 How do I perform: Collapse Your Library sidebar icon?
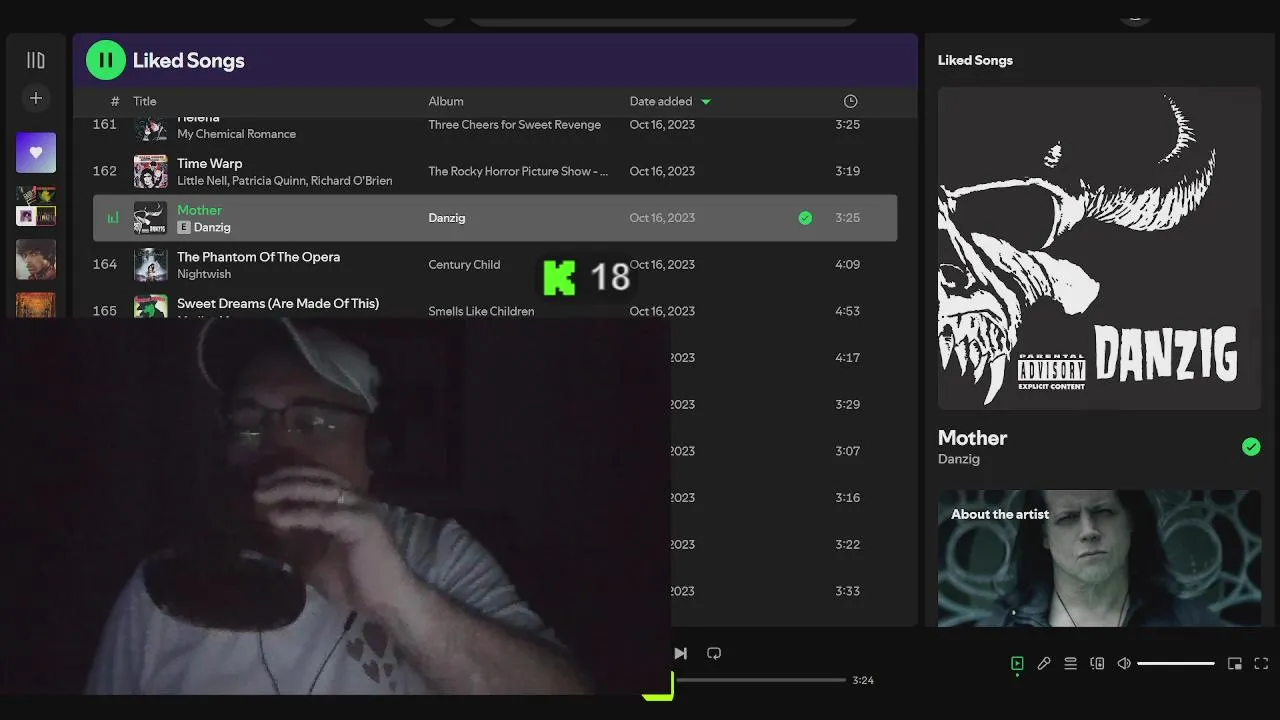(x=36, y=60)
